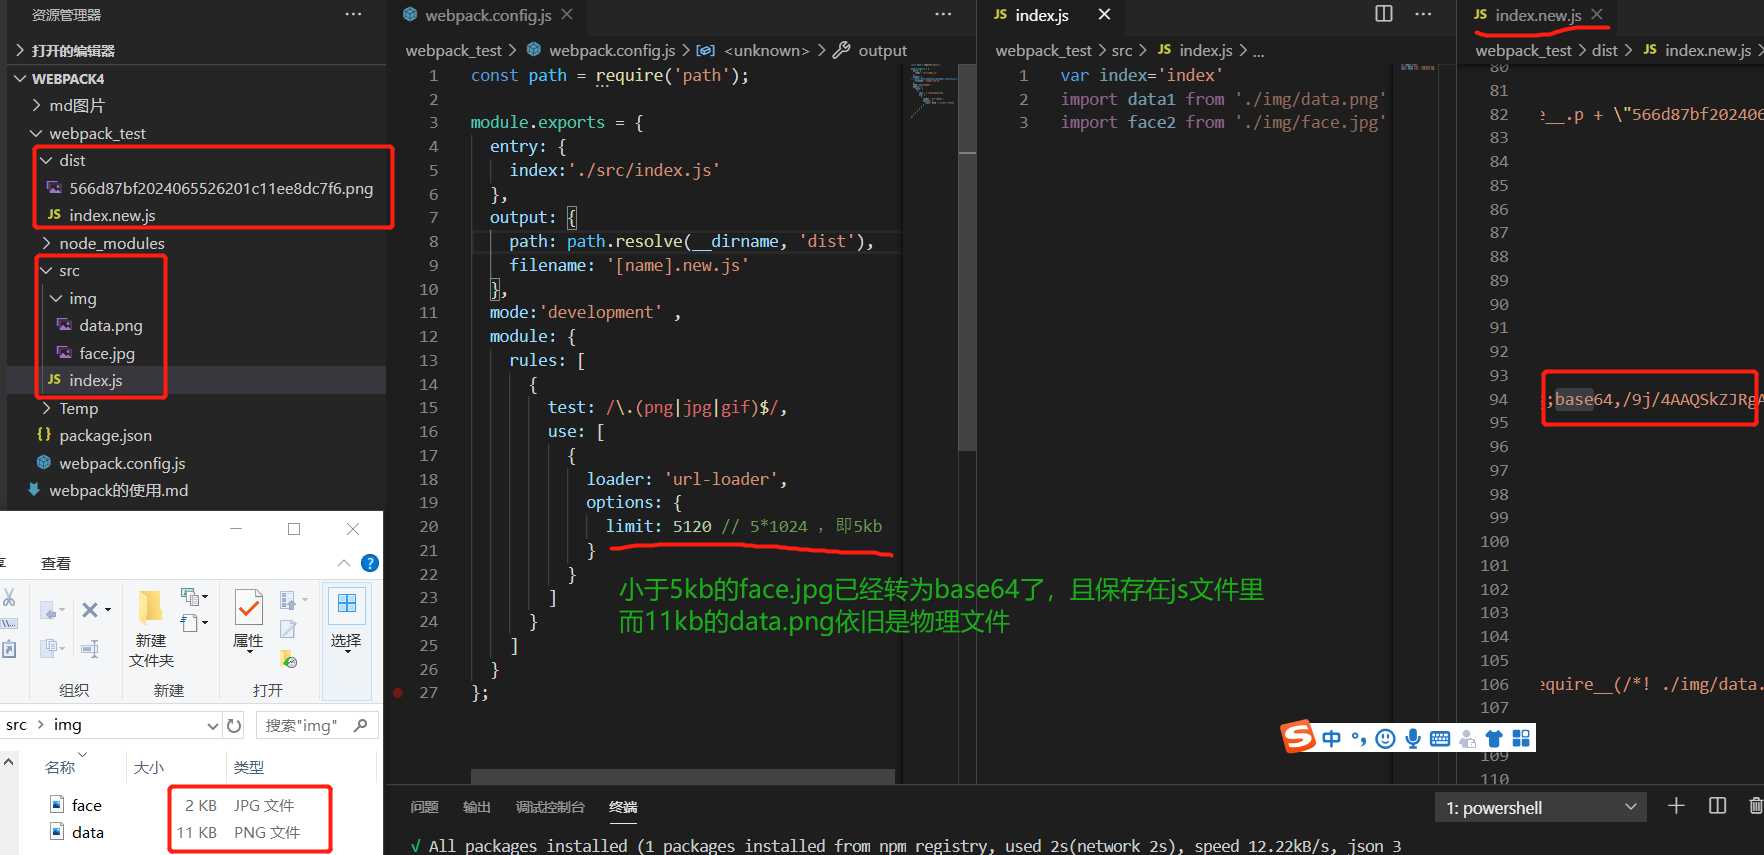
Task: Split the index.js editor group
Action: (1384, 14)
